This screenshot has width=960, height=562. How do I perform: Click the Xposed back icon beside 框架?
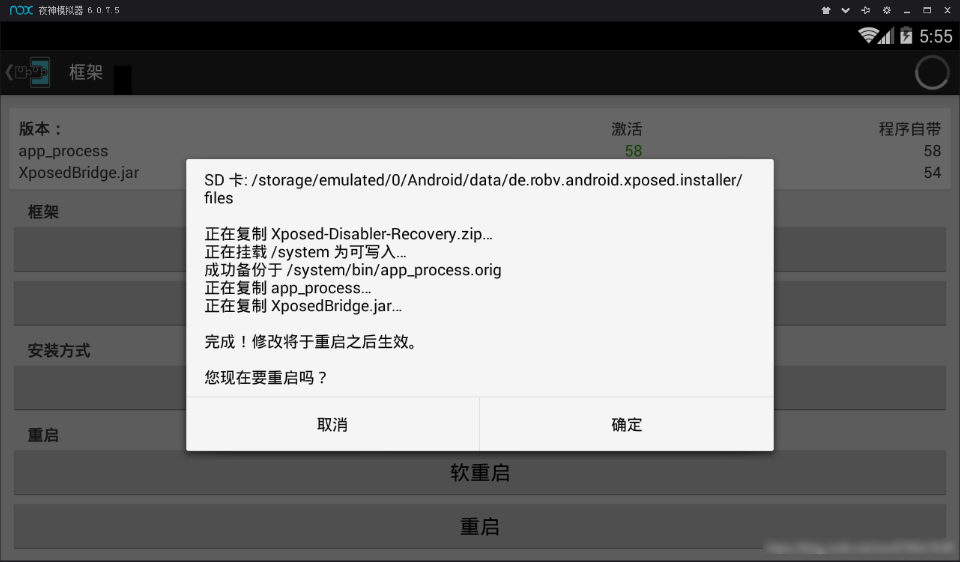click(28, 72)
